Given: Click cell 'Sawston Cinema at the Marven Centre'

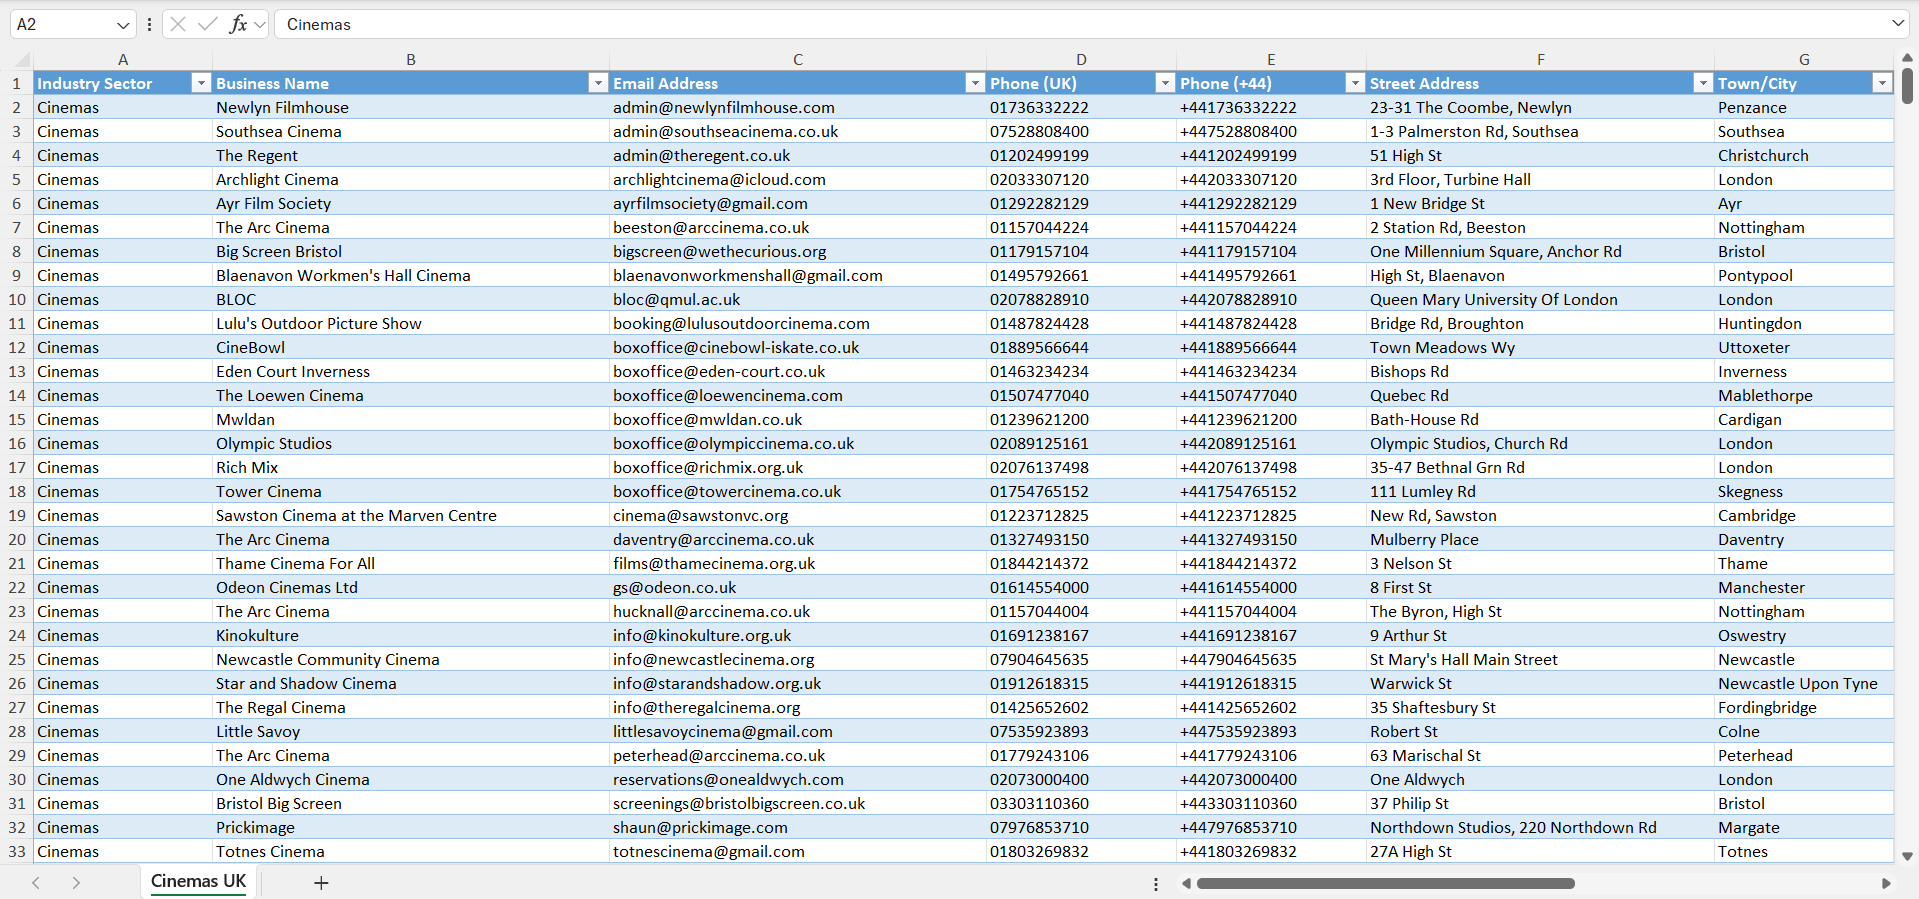Looking at the screenshot, I should click(x=411, y=515).
